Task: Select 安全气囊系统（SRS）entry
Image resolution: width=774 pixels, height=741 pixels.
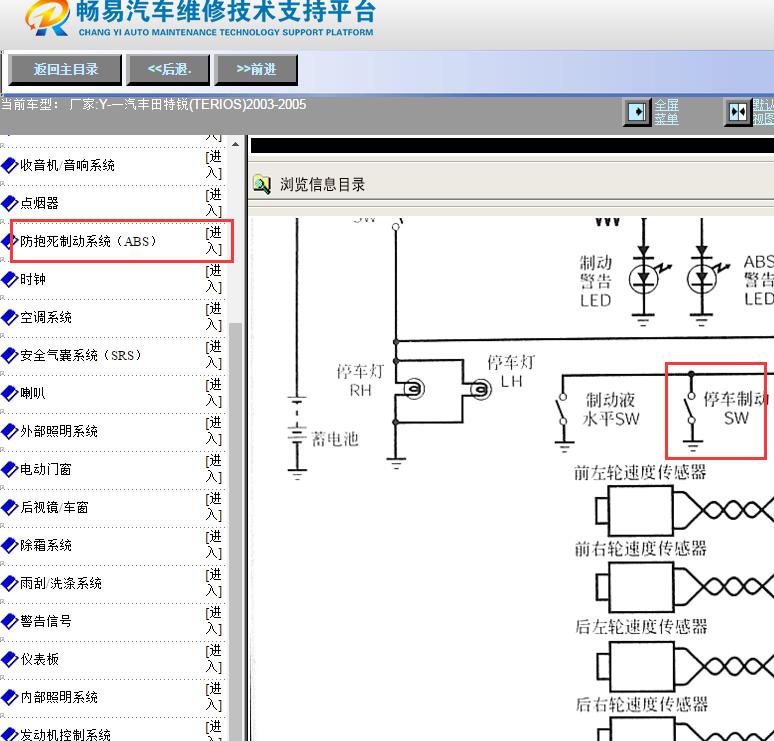Action: [80, 355]
